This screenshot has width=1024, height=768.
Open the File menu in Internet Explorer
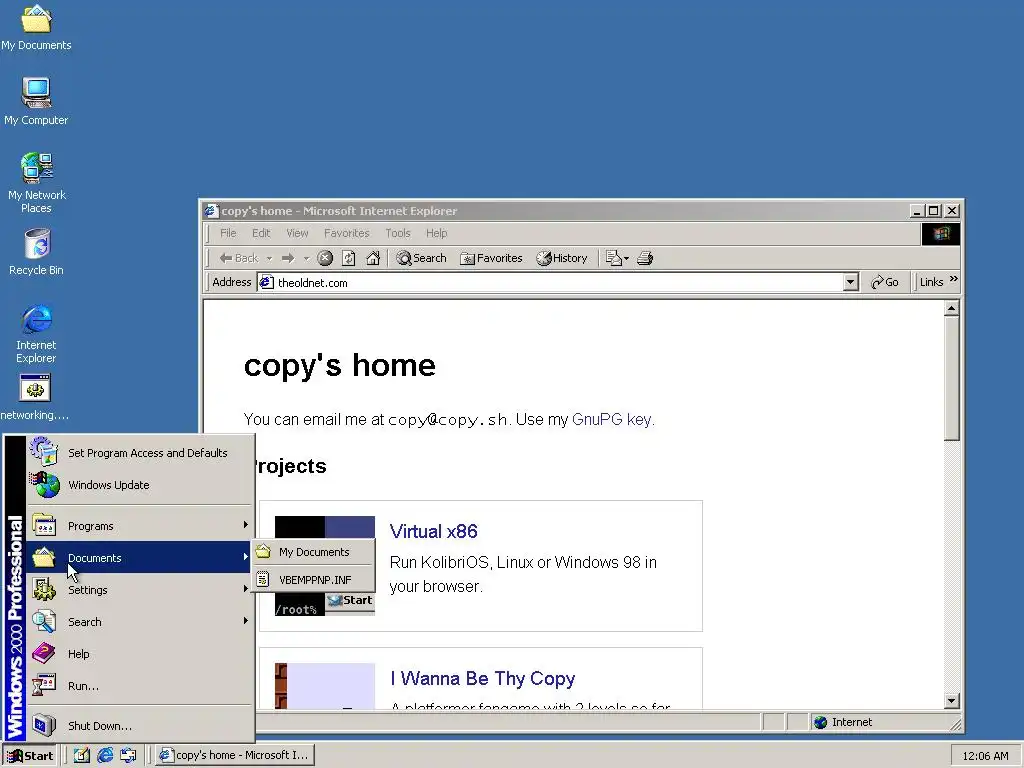(x=228, y=233)
